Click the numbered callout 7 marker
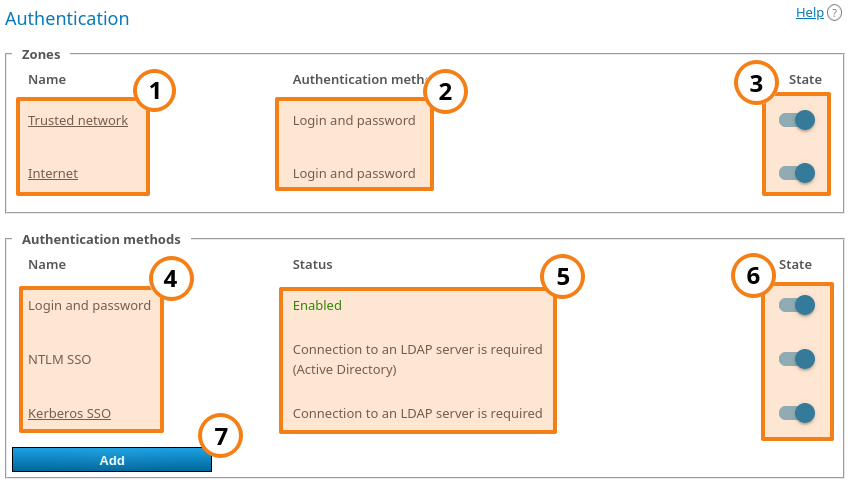850x484 pixels. tap(221, 435)
